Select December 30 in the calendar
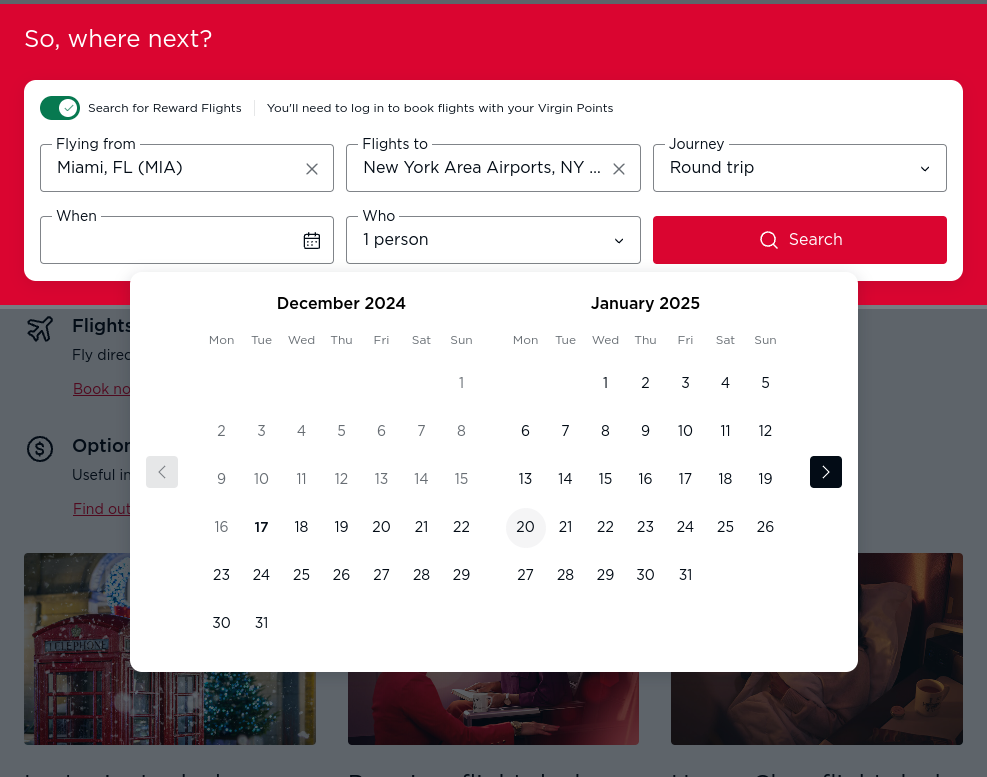 tap(222, 623)
